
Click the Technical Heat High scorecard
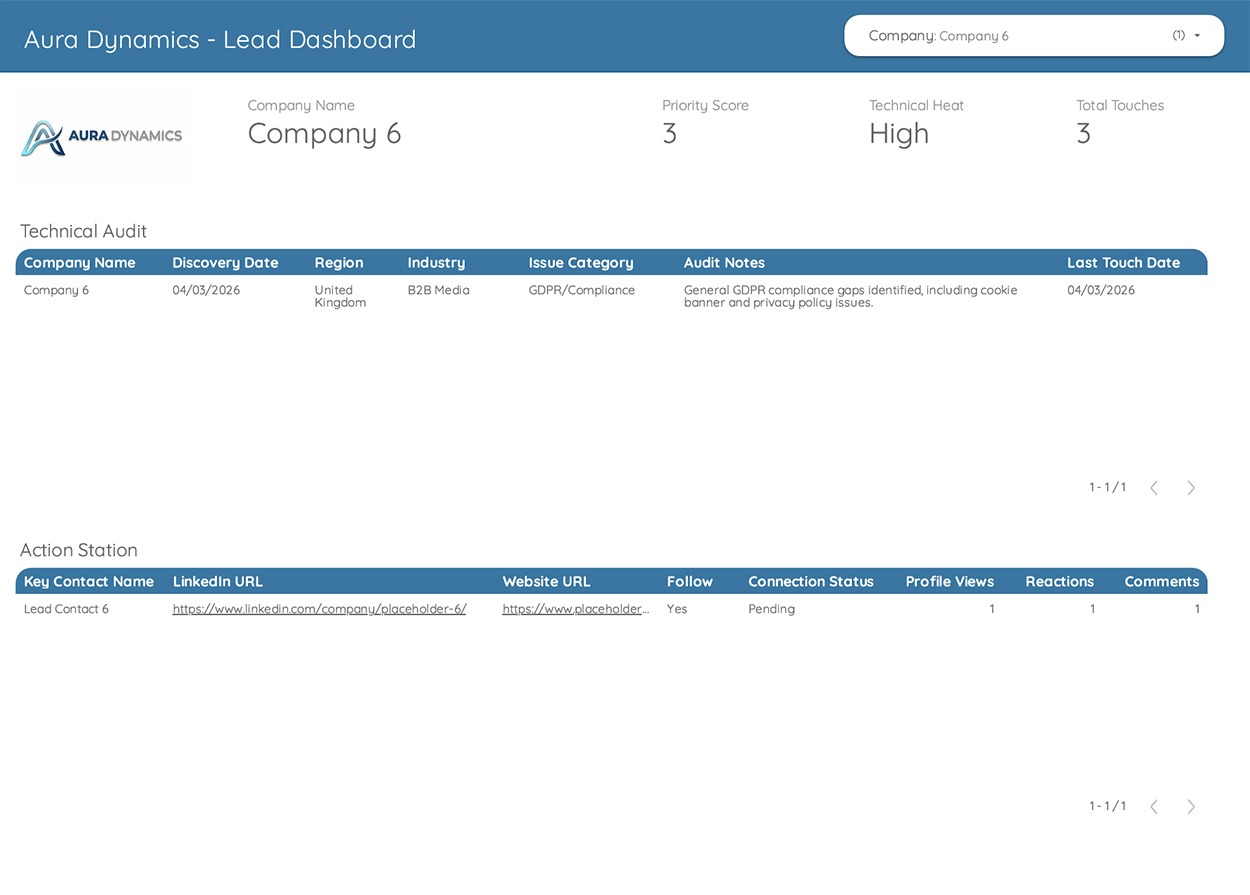[898, 134]
